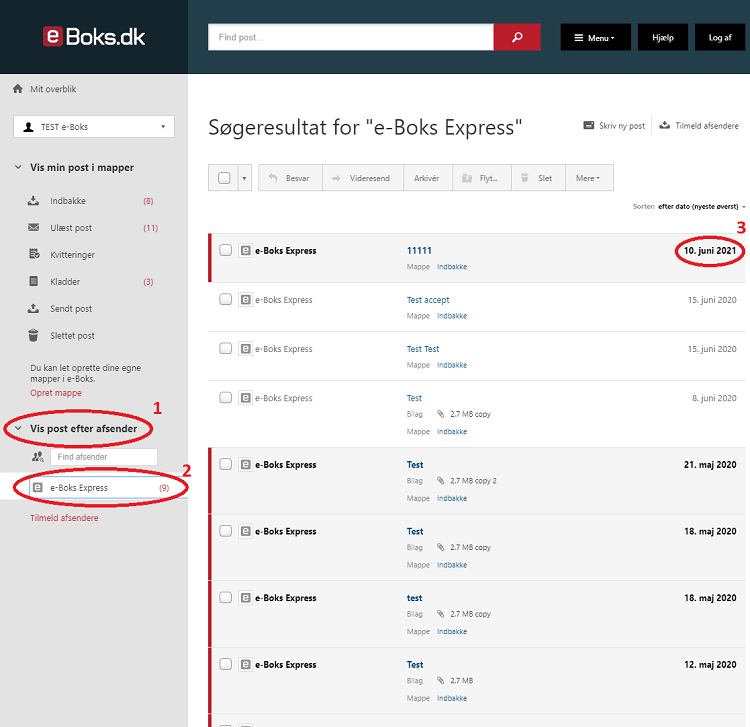Click the document icon of 12. maj 2020 message

coord(245,664)
